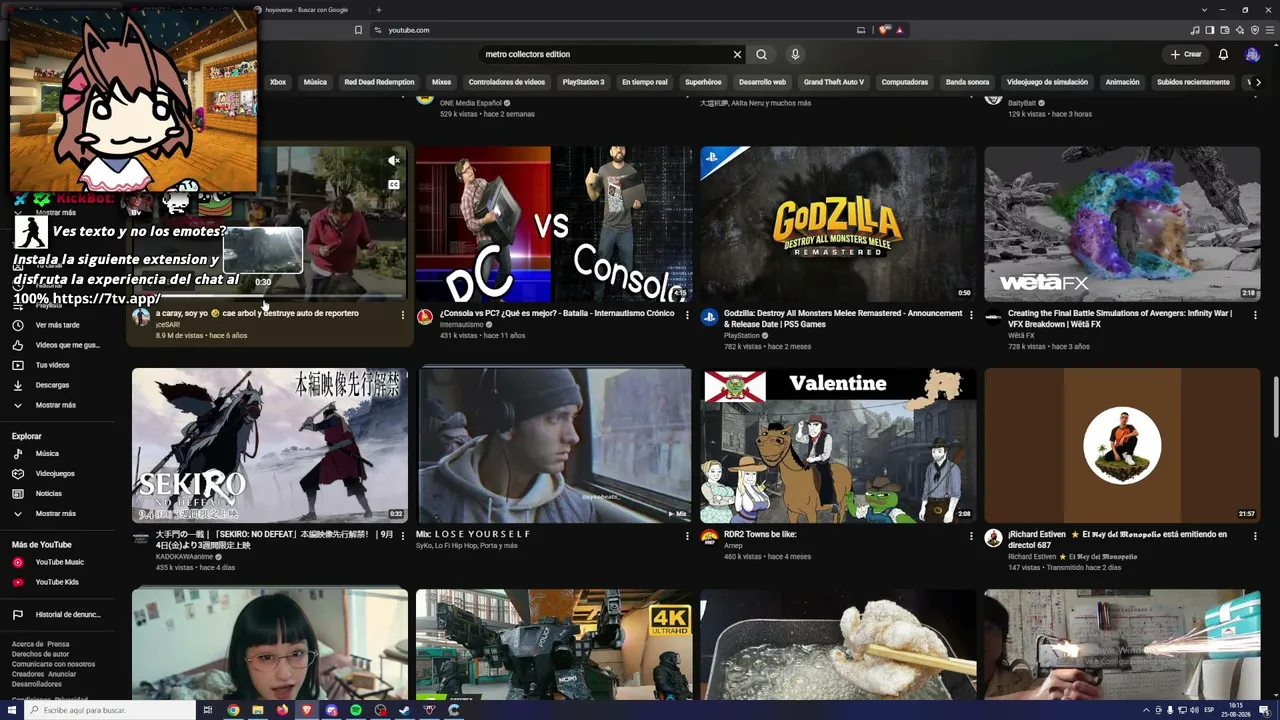
Task: Clear the YouTube search box
Action: 737,54
